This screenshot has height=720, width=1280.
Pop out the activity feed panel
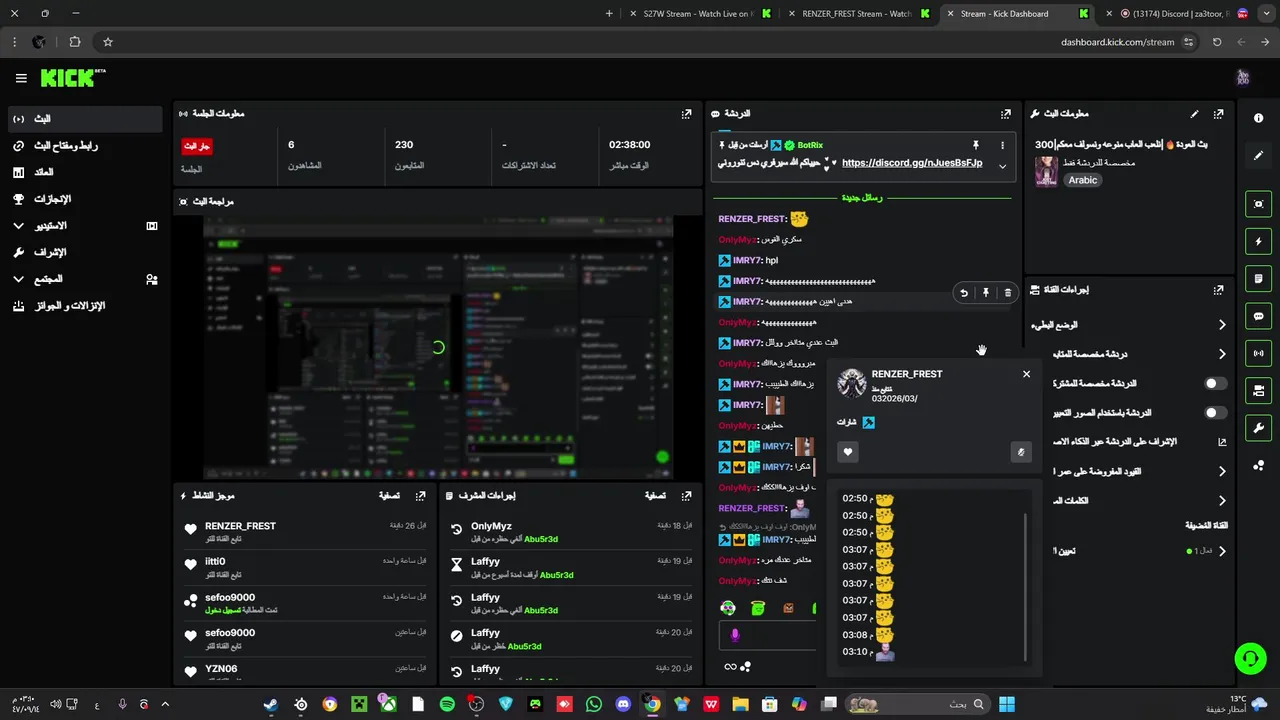coord(420,496)
